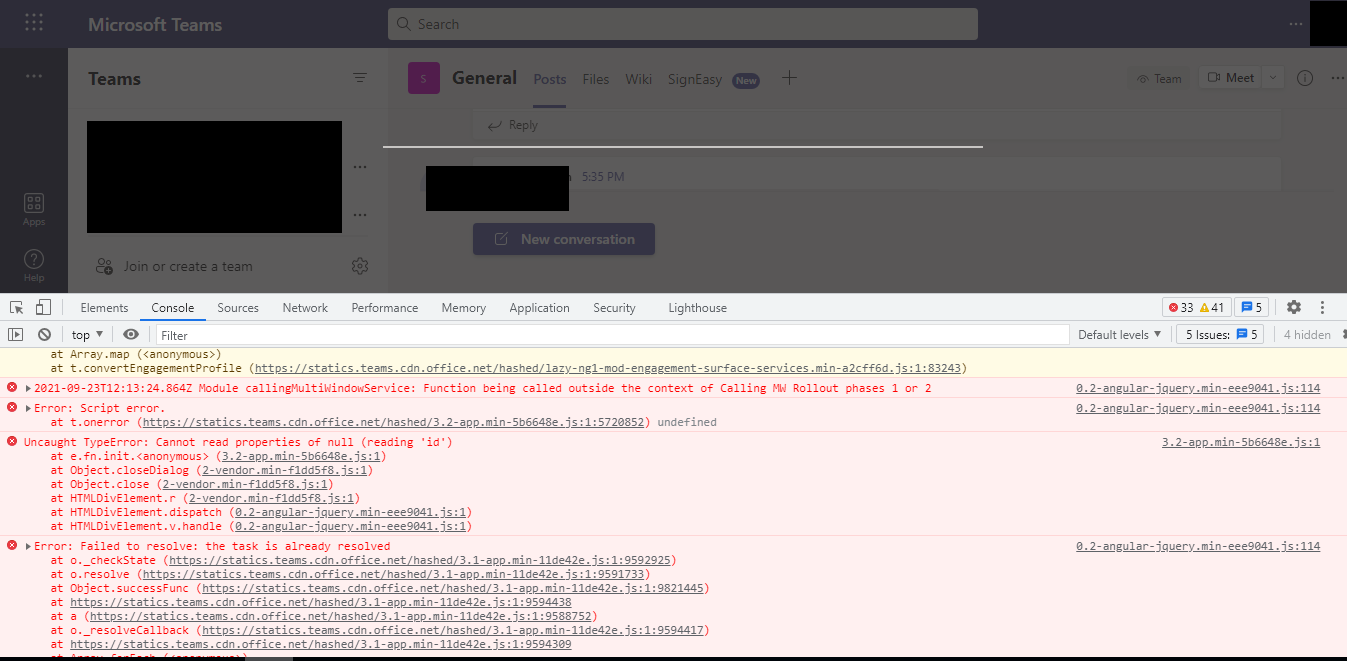
Task: Open the Application panel
Action: pos(539,308)
